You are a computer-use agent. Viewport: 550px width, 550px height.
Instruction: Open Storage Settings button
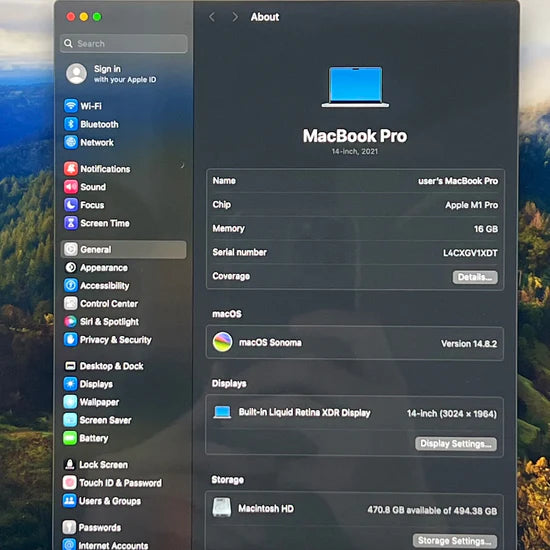(x=455, y=541)
